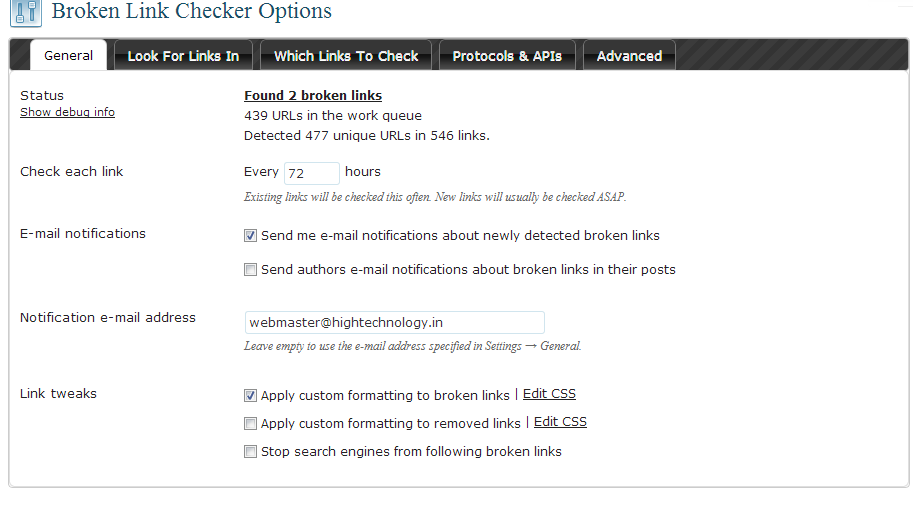Disable e-mail notifications about new broken links
This screenshot has height=511, width=913.
[250, 236]
